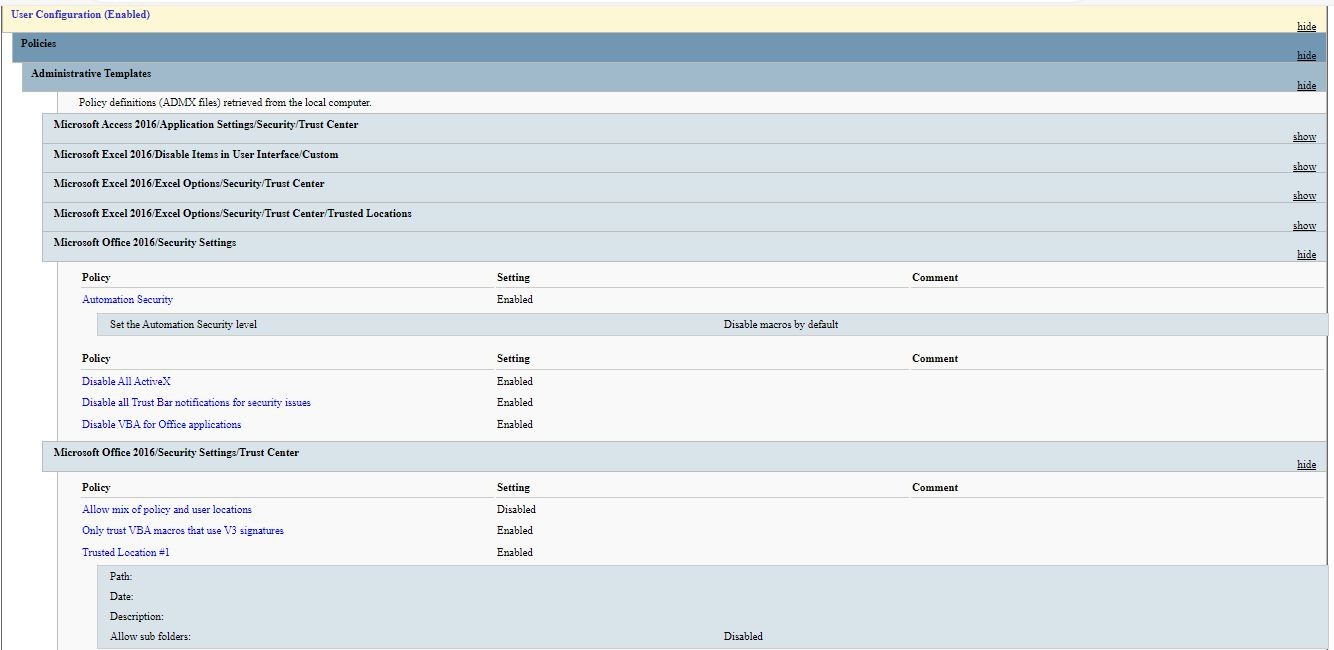The height and width of the screenshot is (650, 1334).
Task: Open Disable all Trust Bar notifications policy
Action: (x=196, y=403)
